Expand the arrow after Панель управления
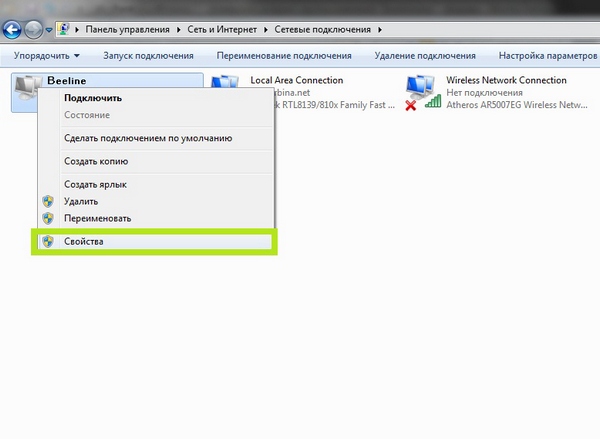 (179, 29)
